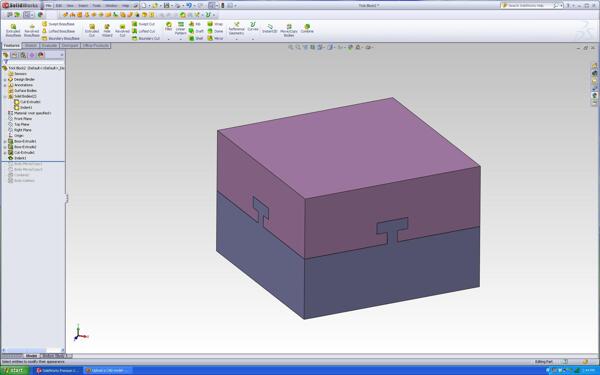Open the Hole Wizard tool

click(107, 30)
